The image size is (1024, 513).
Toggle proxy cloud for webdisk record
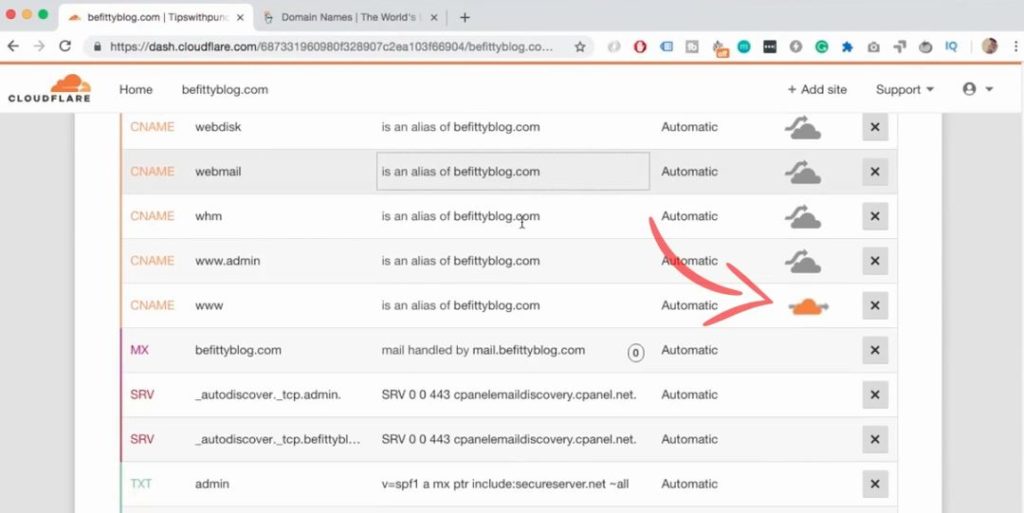[x=803, y=127]
